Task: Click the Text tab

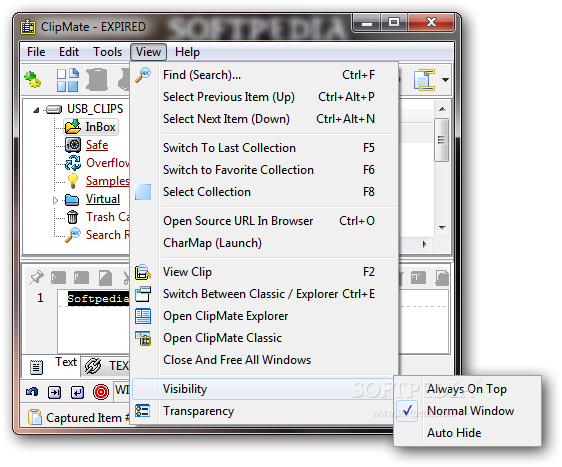Action: 66,362
